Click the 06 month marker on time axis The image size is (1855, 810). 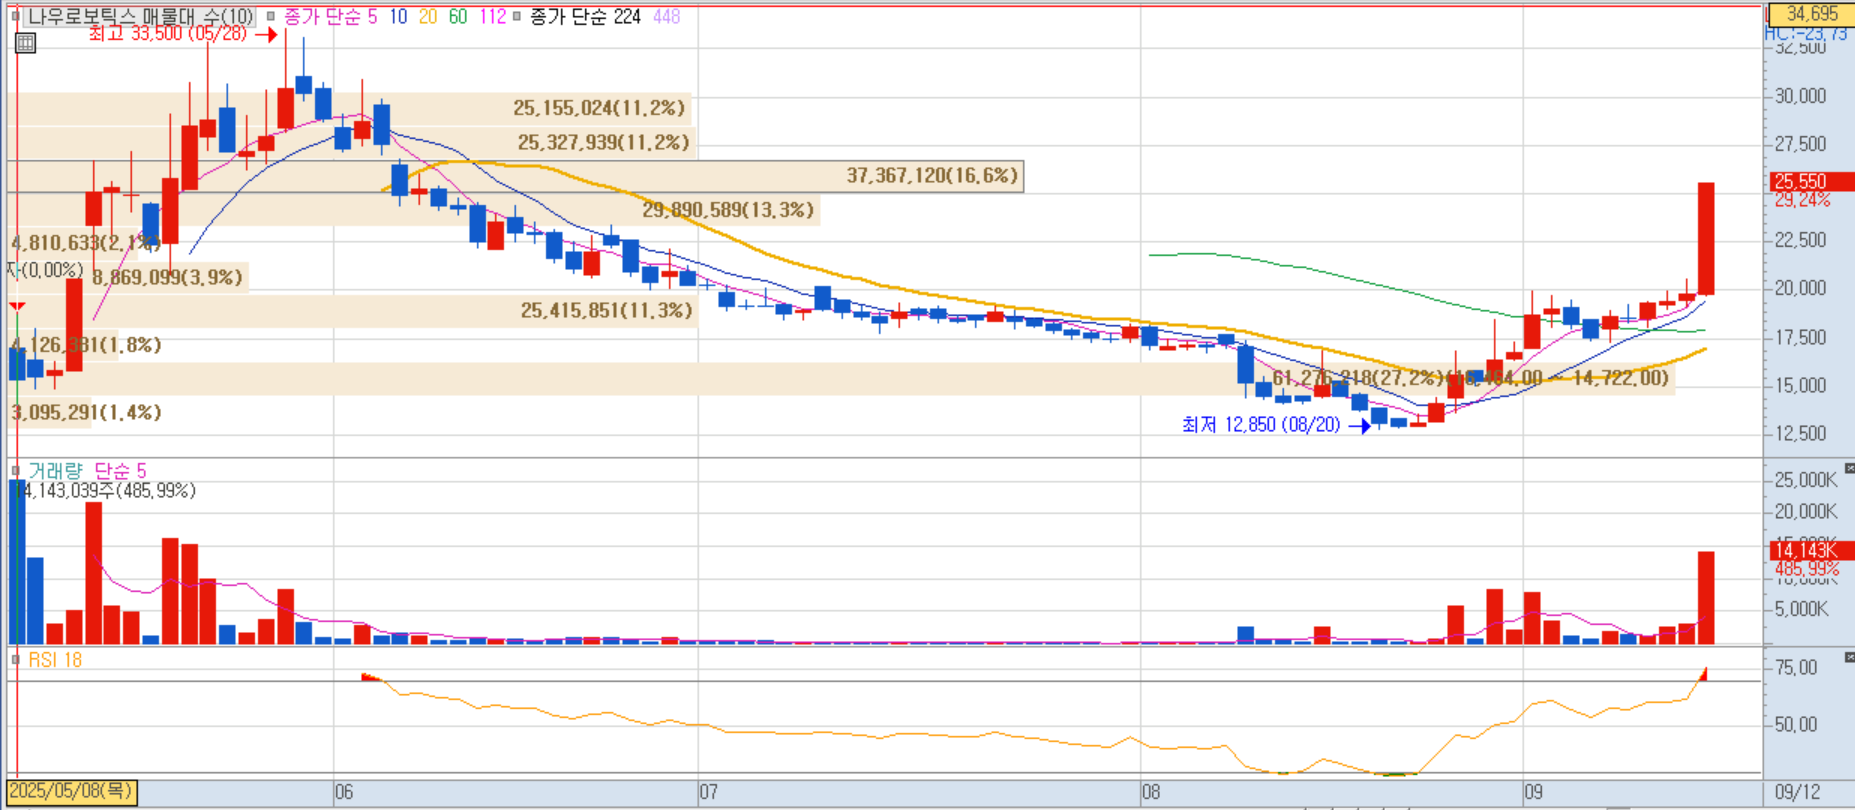tap(344, 792)
